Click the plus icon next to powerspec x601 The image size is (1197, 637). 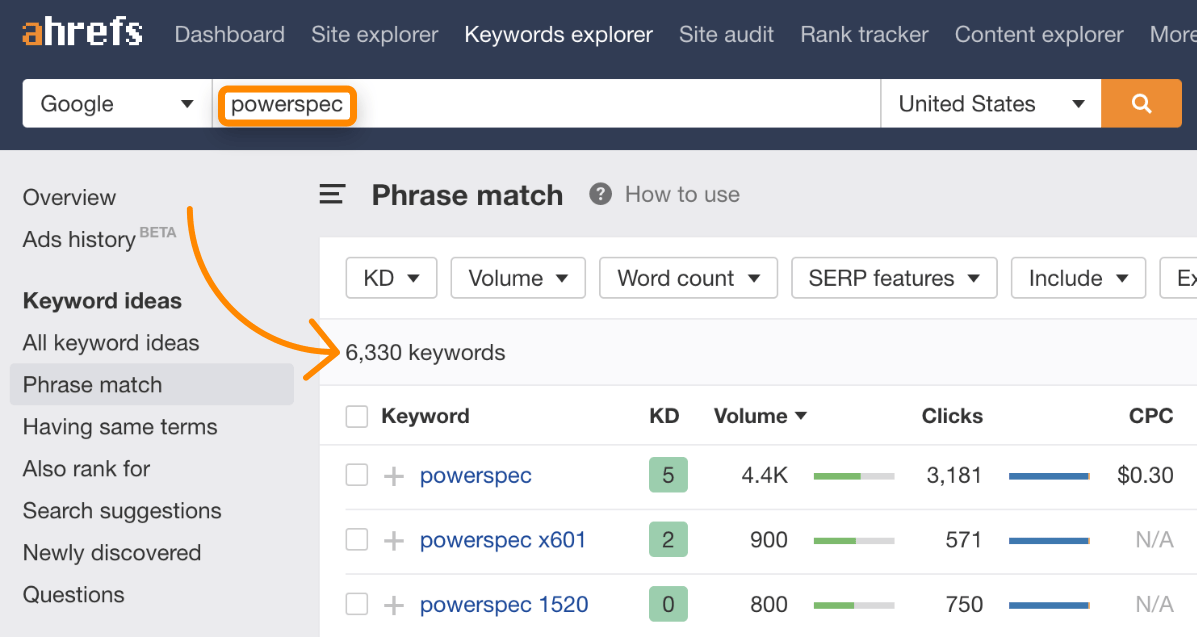[393, 540]
